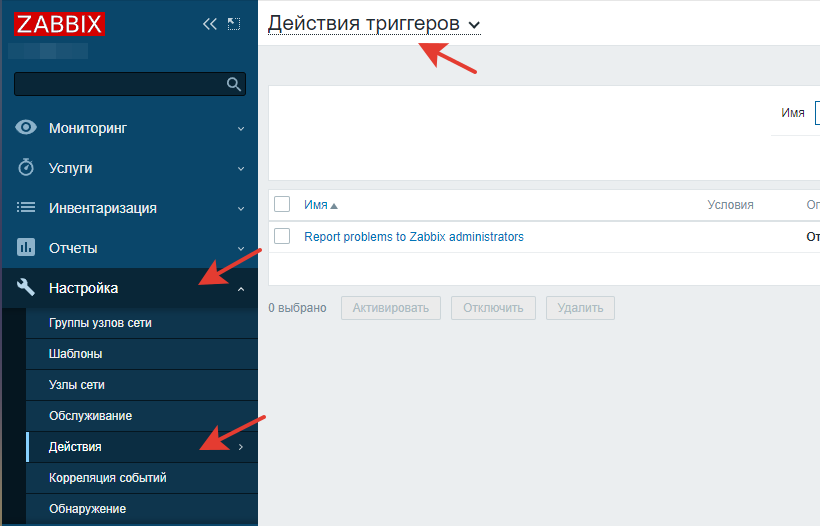Screen dimensions: 820x526
Task: Open Мониторинг menu section
Action: tap(130, 128)
